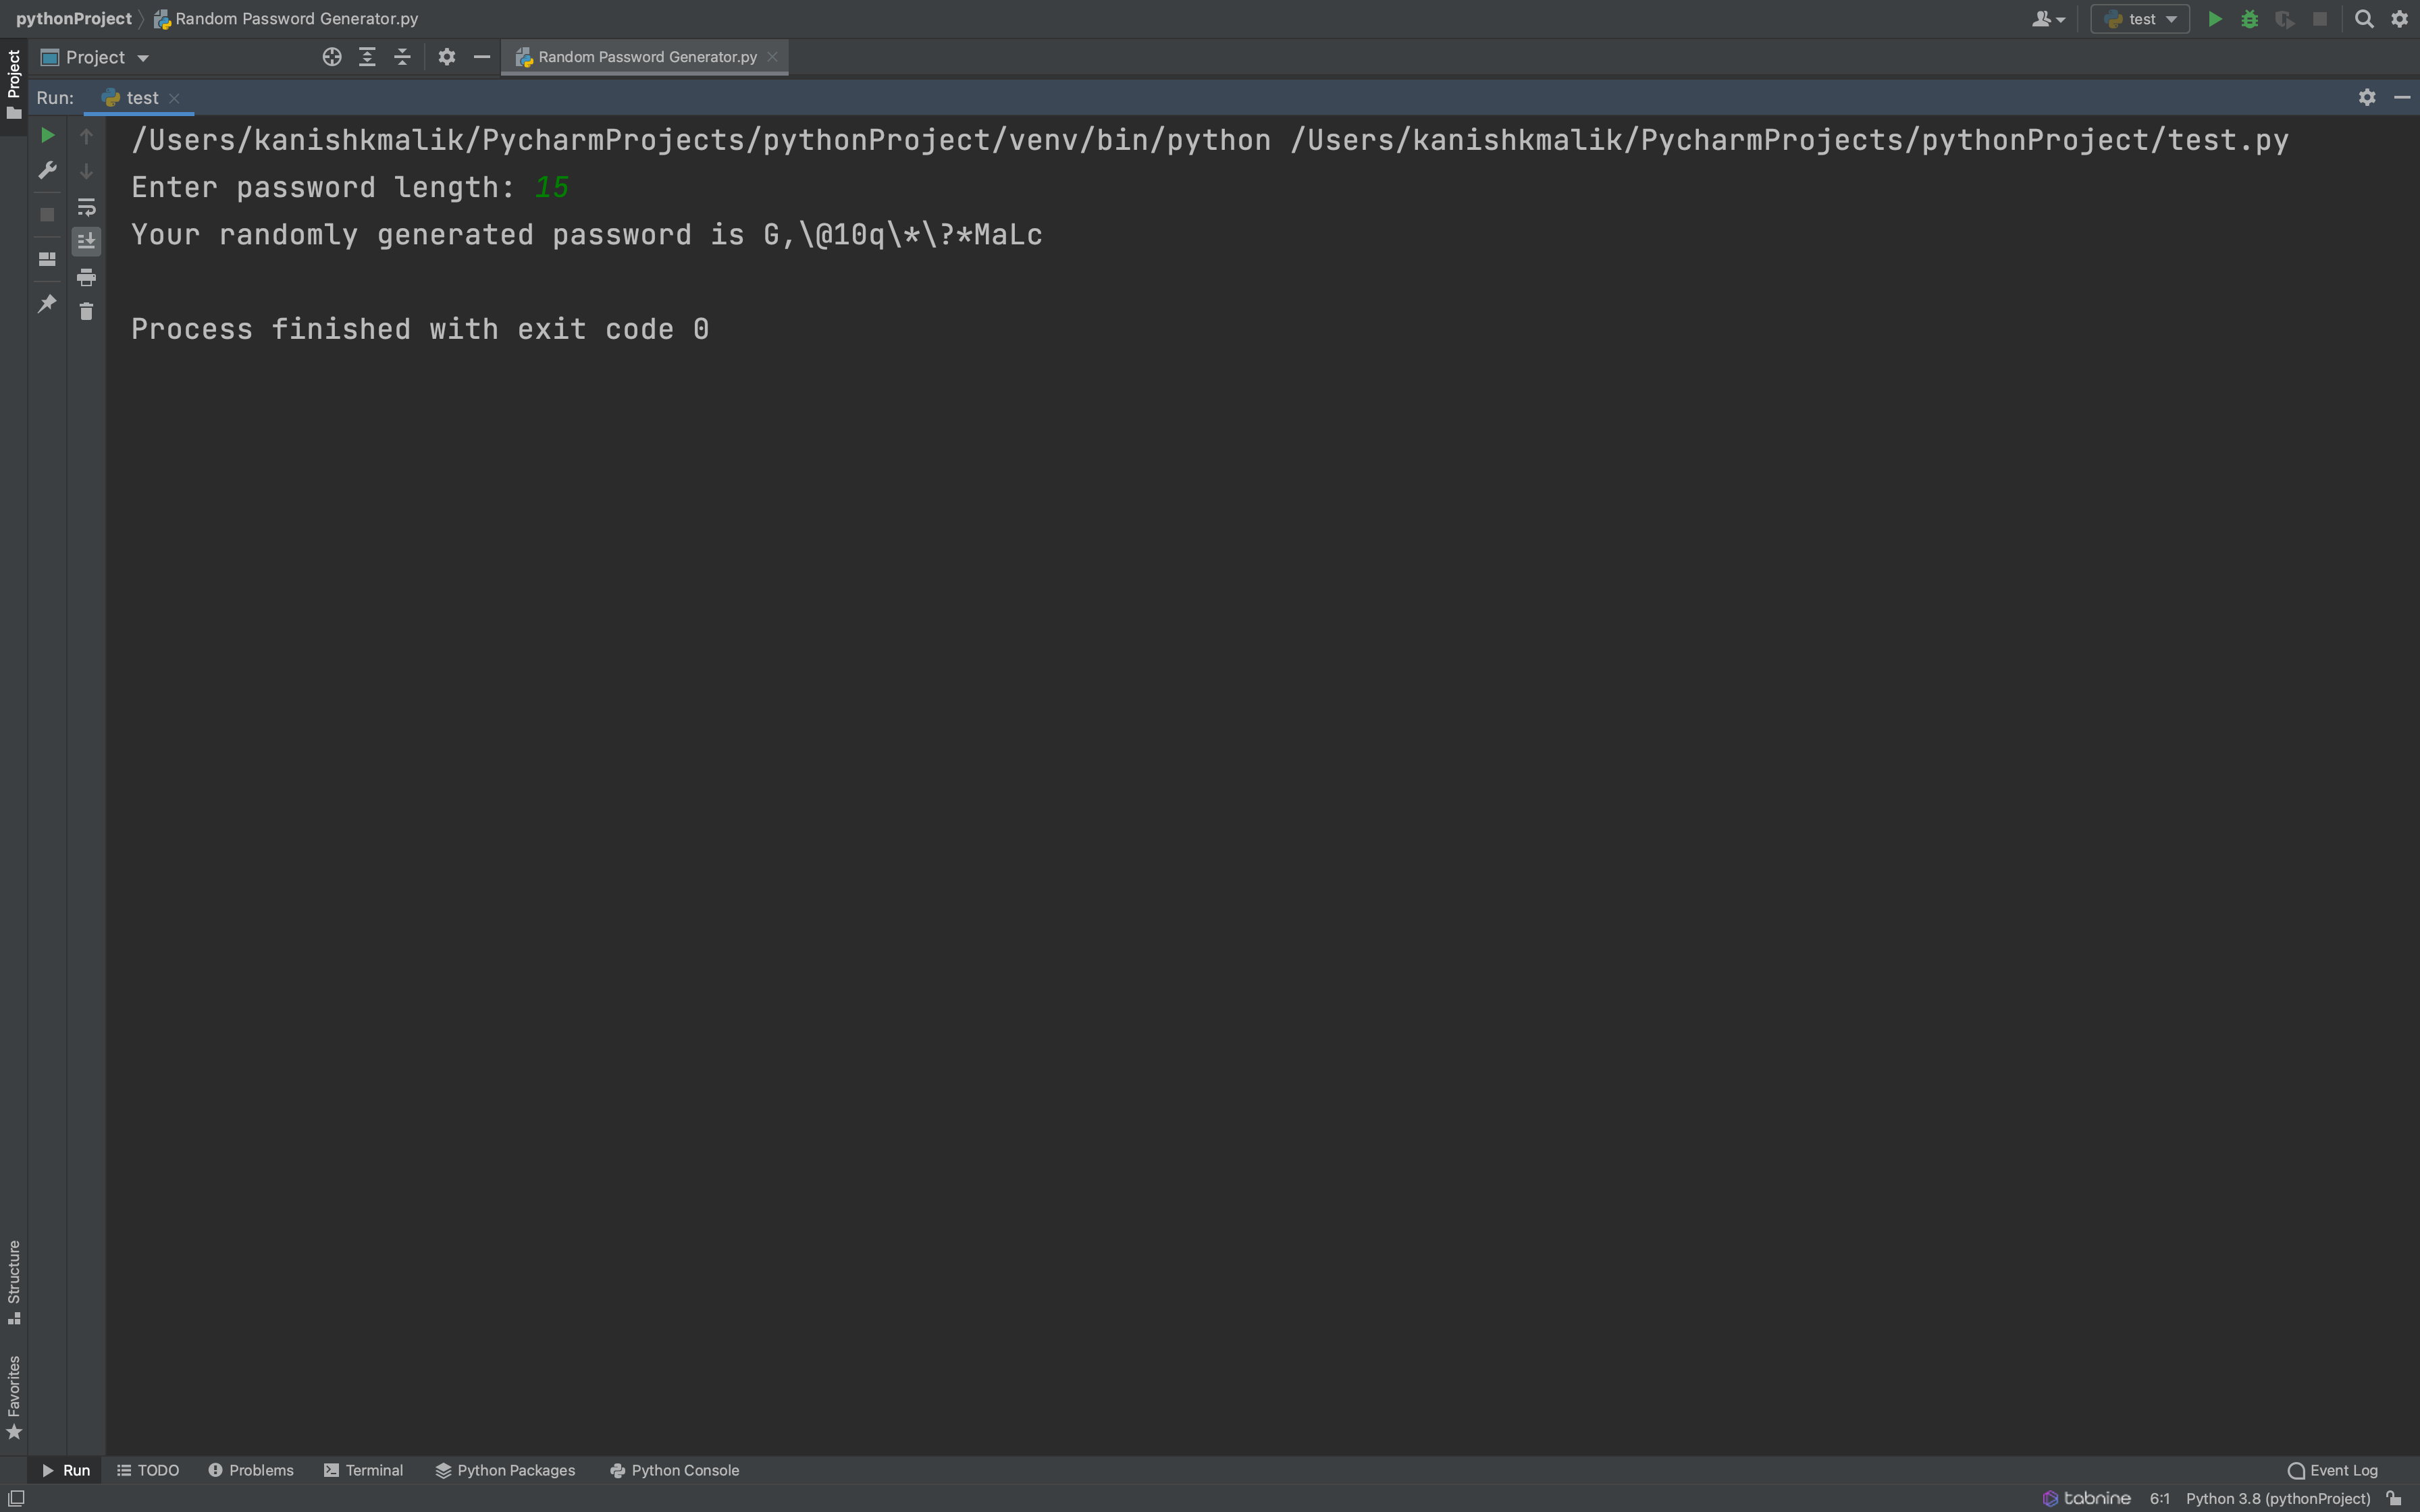Rerun the test script in Run panel
Screen dimensions: 2420x1512
pyautogui.click(x=47, y=135)
